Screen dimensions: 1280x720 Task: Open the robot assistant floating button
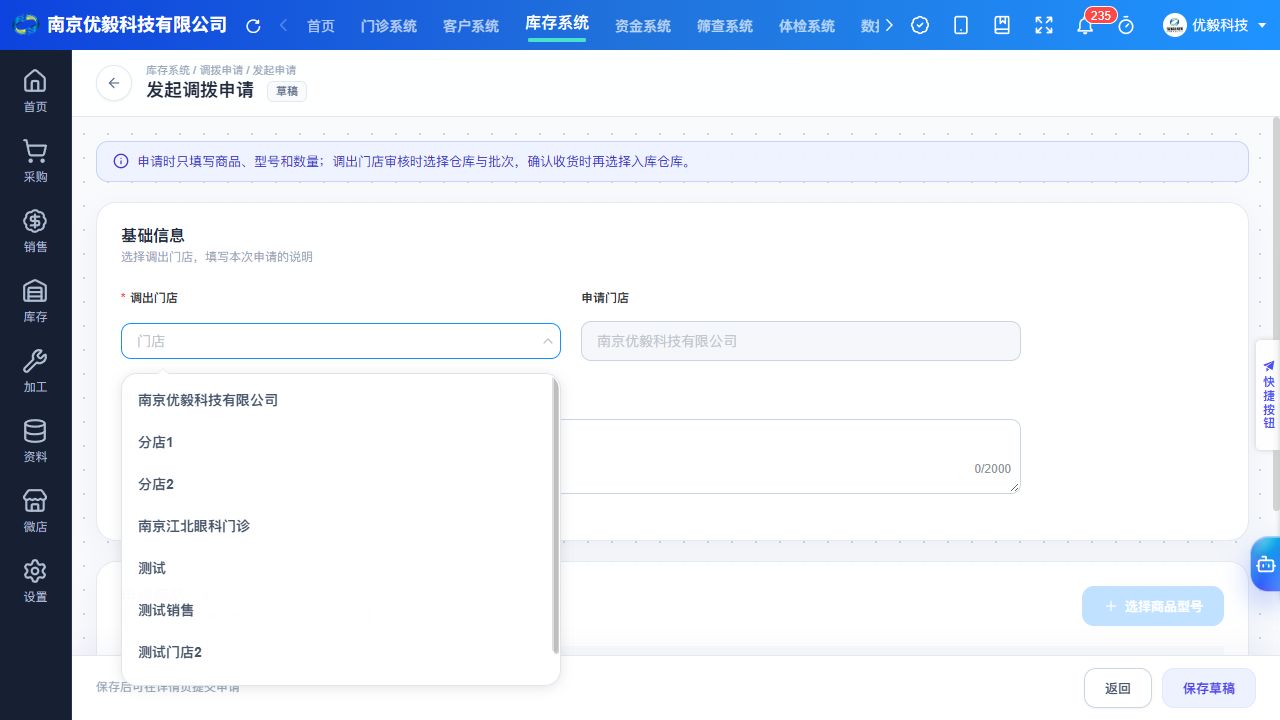[1265, 564]
